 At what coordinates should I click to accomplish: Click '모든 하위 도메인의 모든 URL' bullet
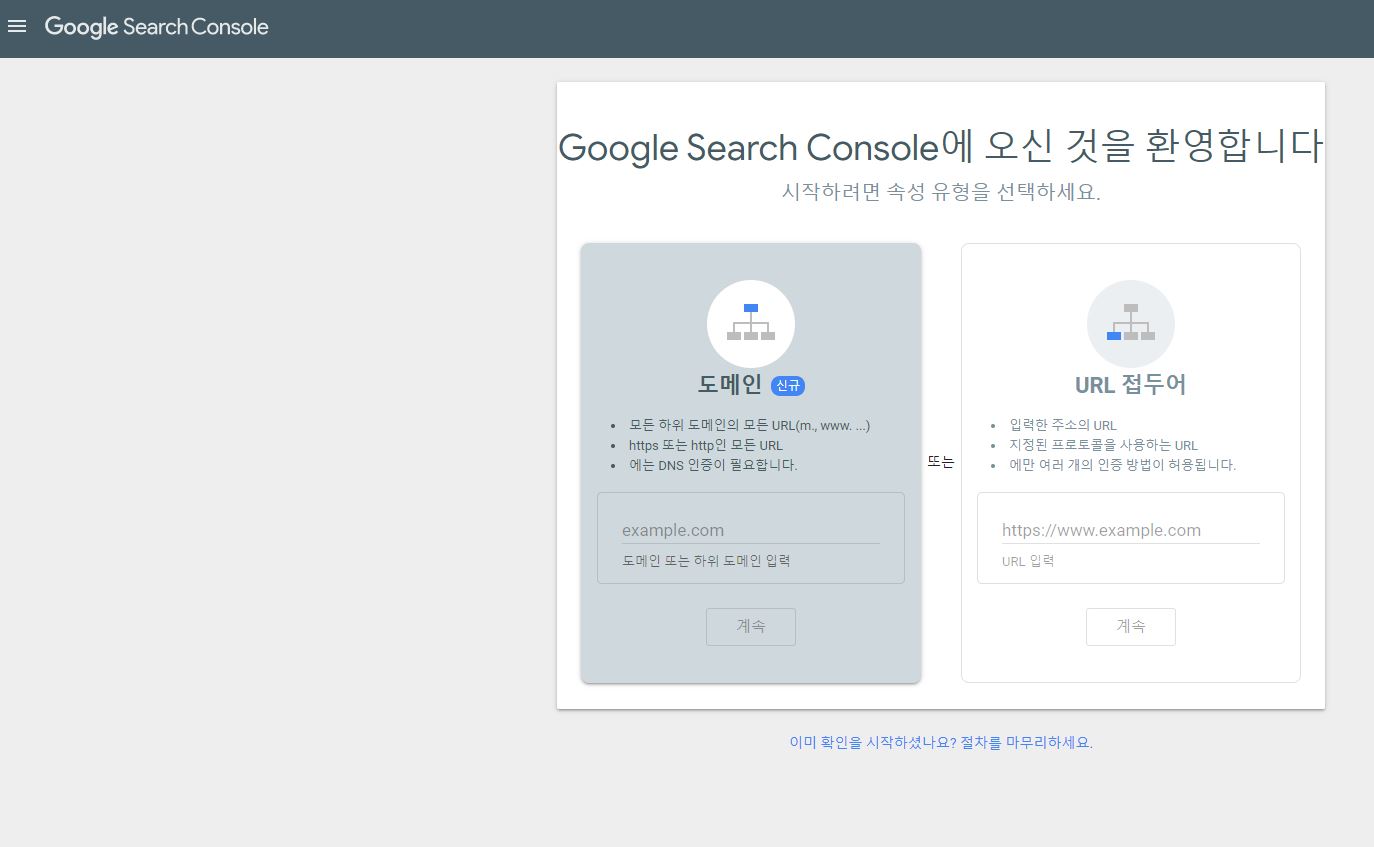pyautogui.click(x=750, y=425)
